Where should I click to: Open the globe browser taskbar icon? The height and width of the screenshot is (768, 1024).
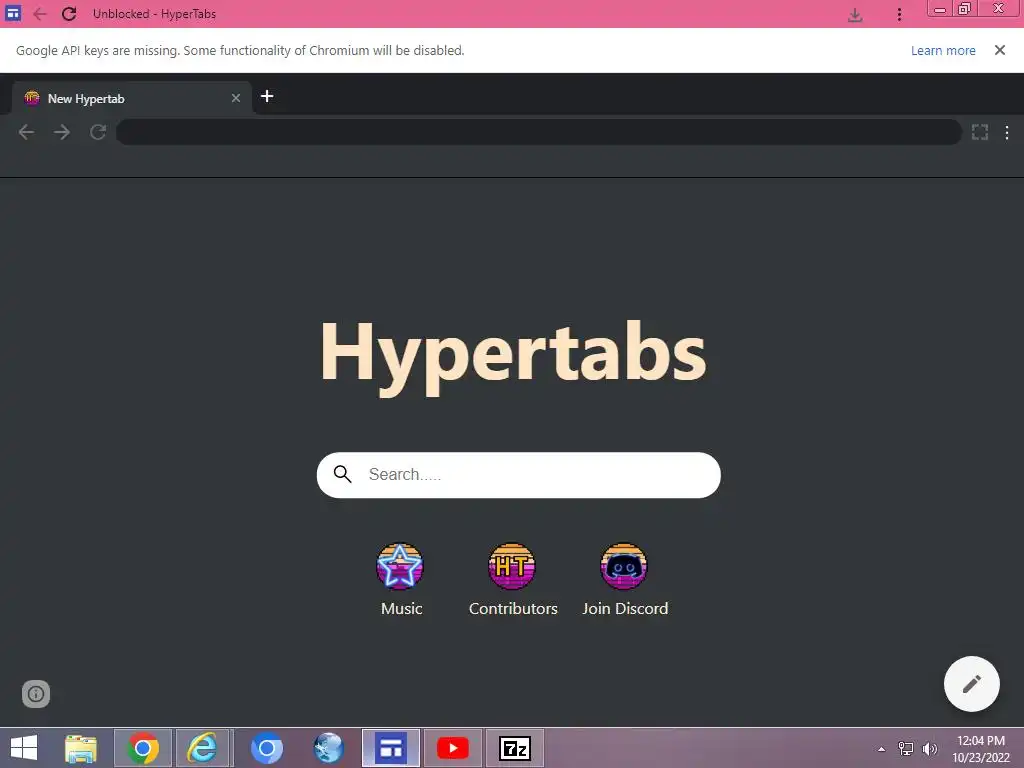point(328,748)
